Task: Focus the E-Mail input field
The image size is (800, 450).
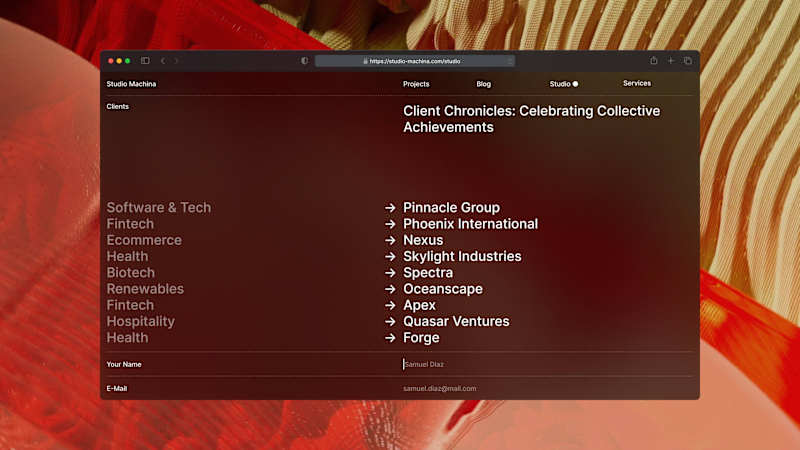Action: point(548,388)
